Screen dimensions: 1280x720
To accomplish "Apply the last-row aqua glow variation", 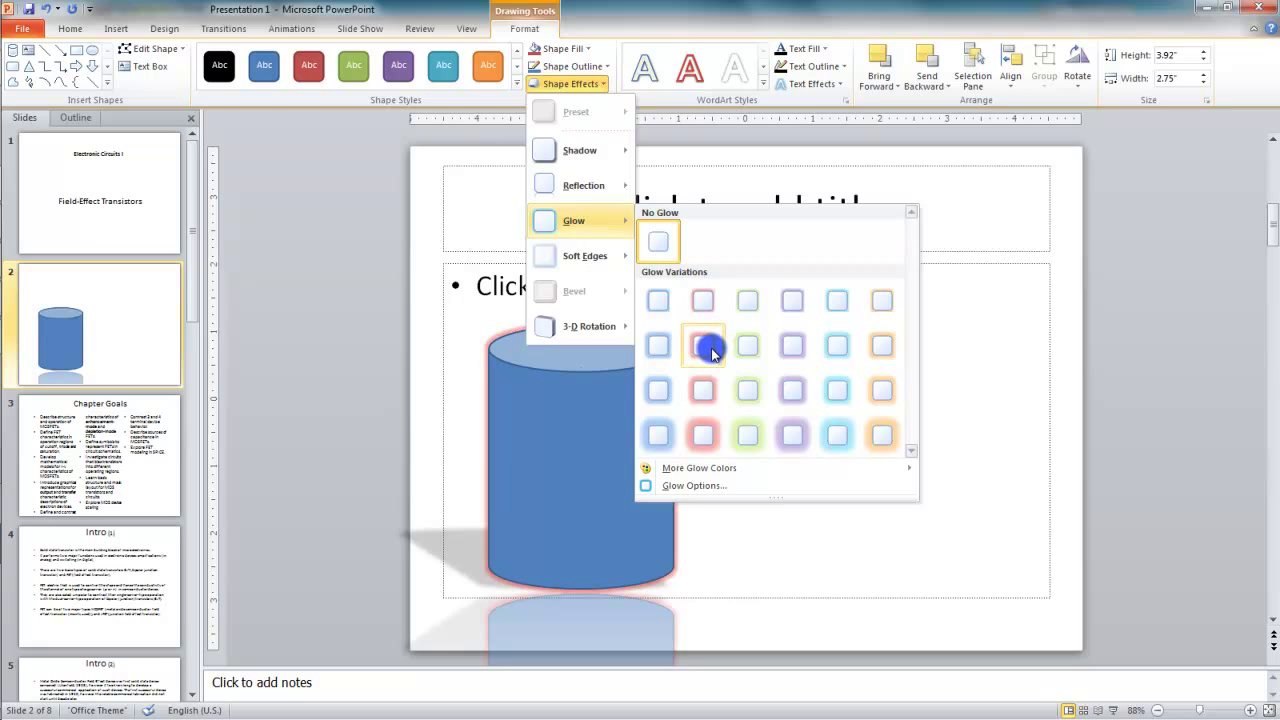I will [x=837, y=435].
